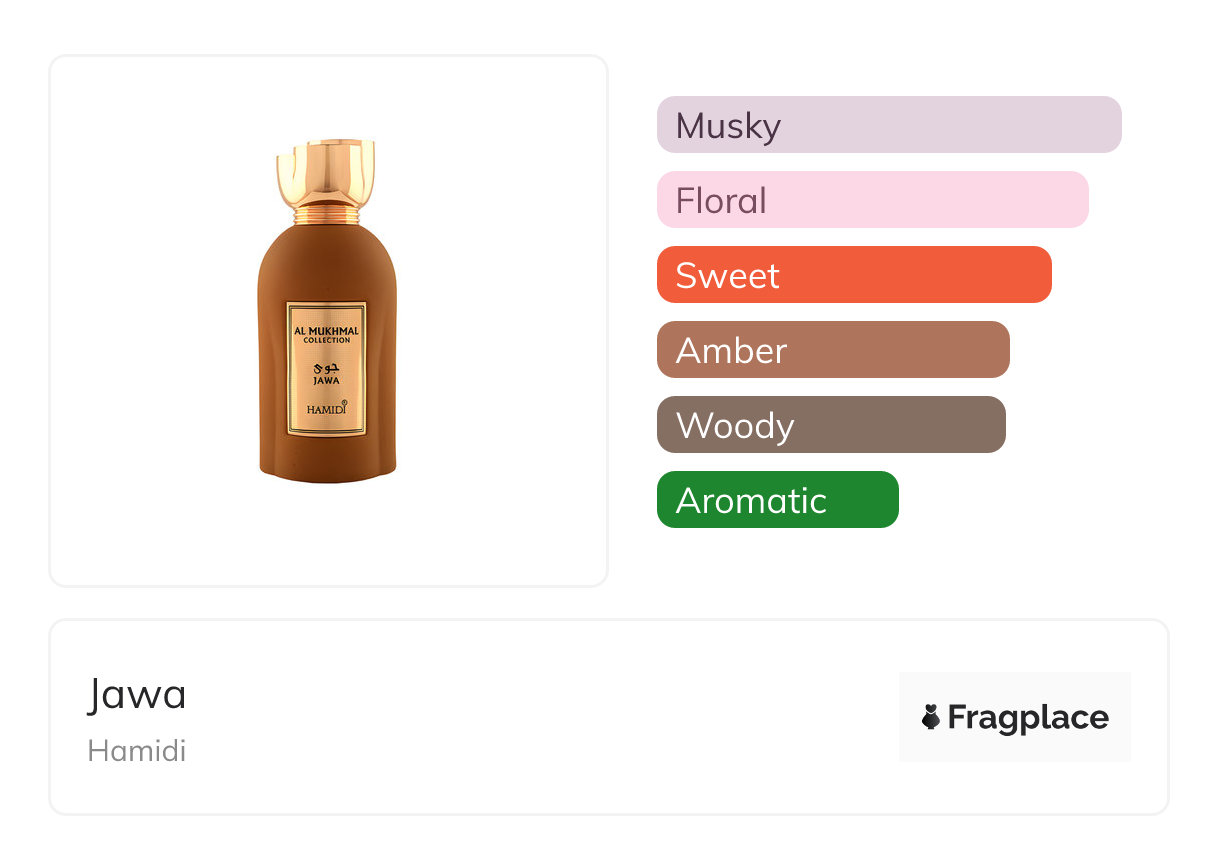1218x864 pixels.
Task: Click the pink Floral accord bar
Action: click(872, 200)
